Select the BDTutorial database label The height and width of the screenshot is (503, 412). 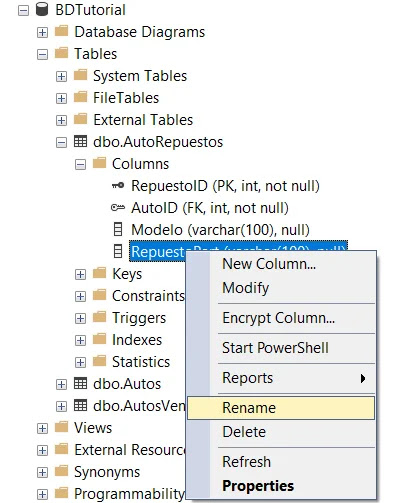tap(90, 10)
